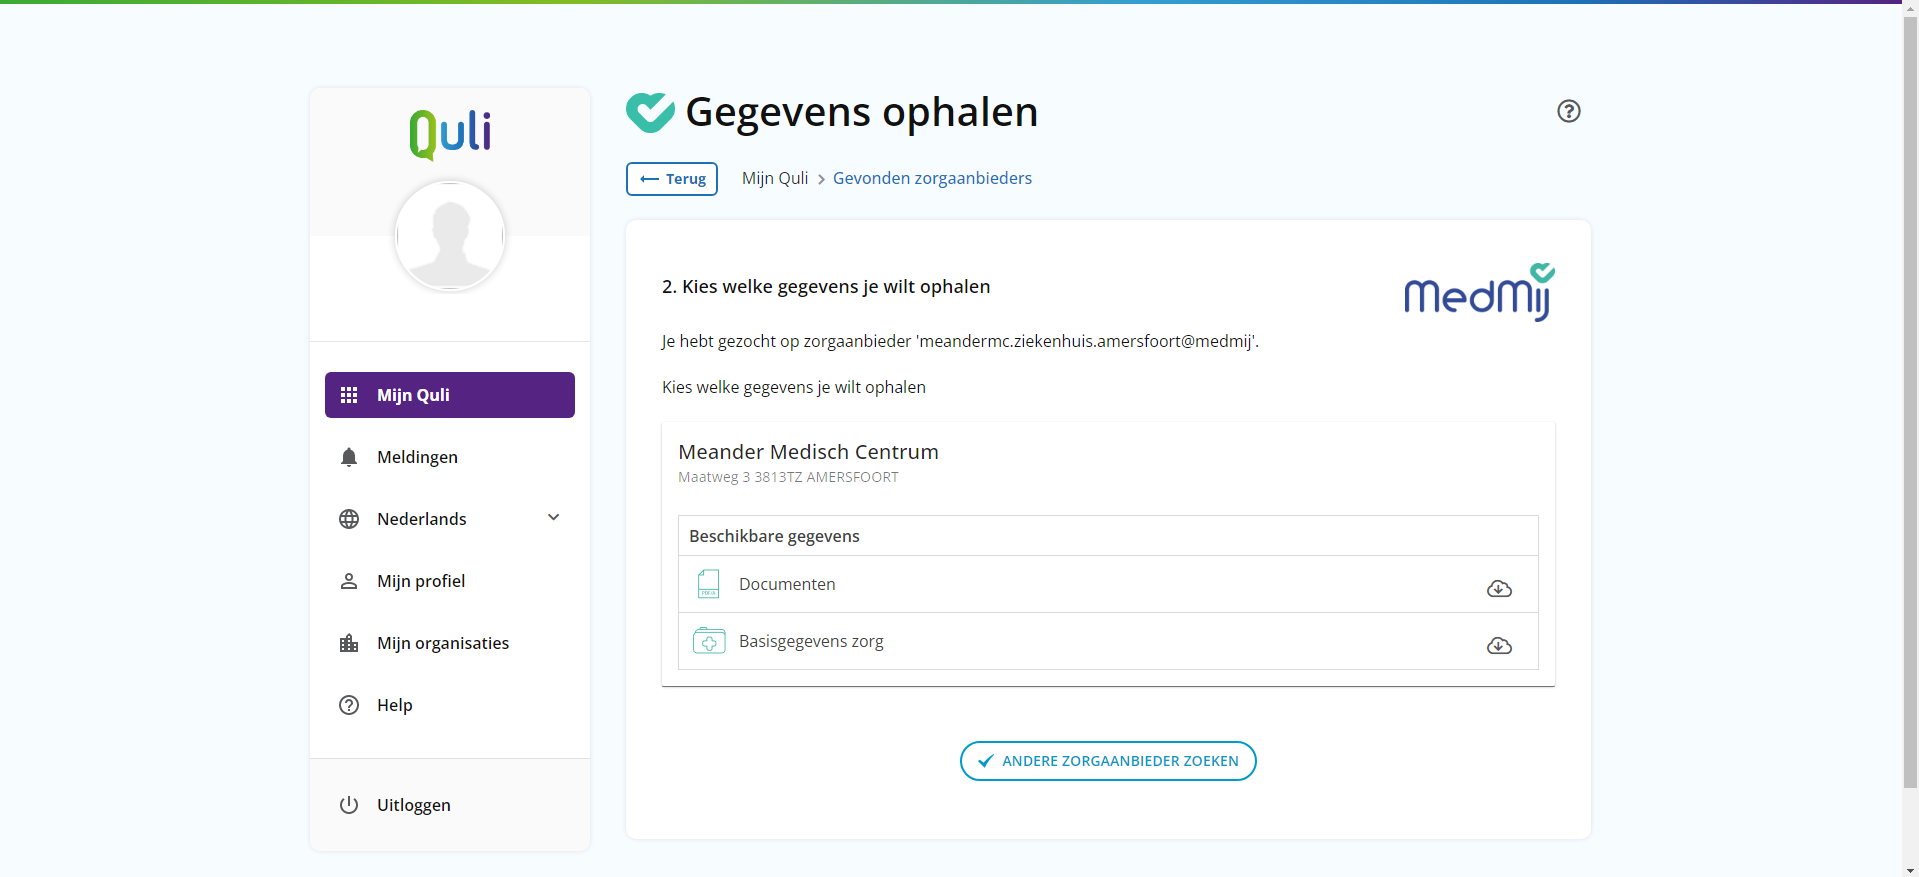This screenshot has width=1919, height=877.
Task: Open the profile avatar picture
Action: pyautogui.click(x=450, y=236)
